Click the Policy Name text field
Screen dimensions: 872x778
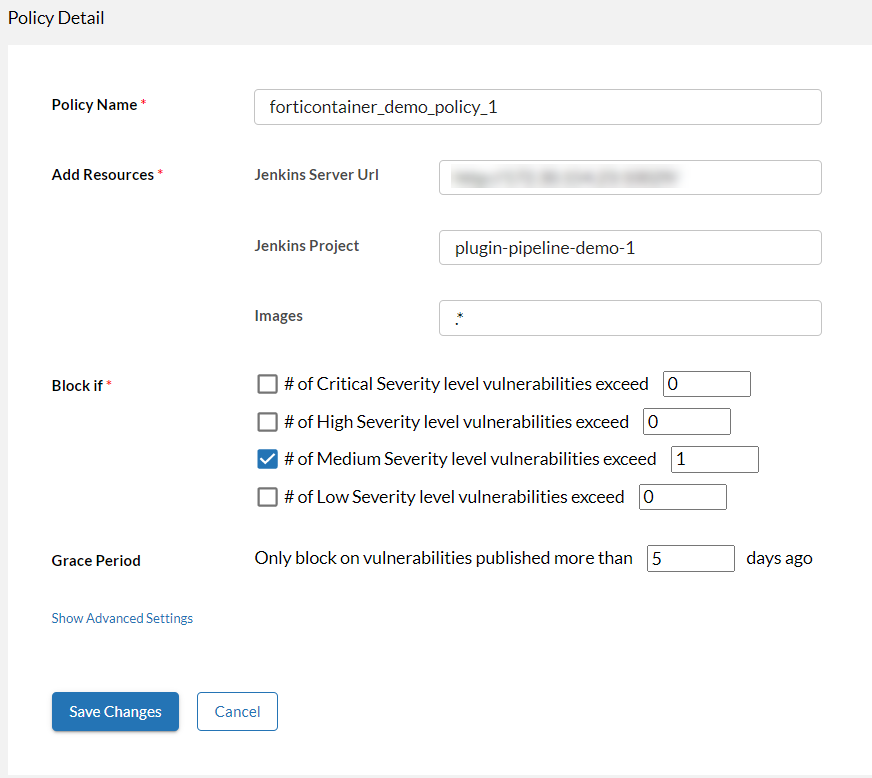pos(537,107)
